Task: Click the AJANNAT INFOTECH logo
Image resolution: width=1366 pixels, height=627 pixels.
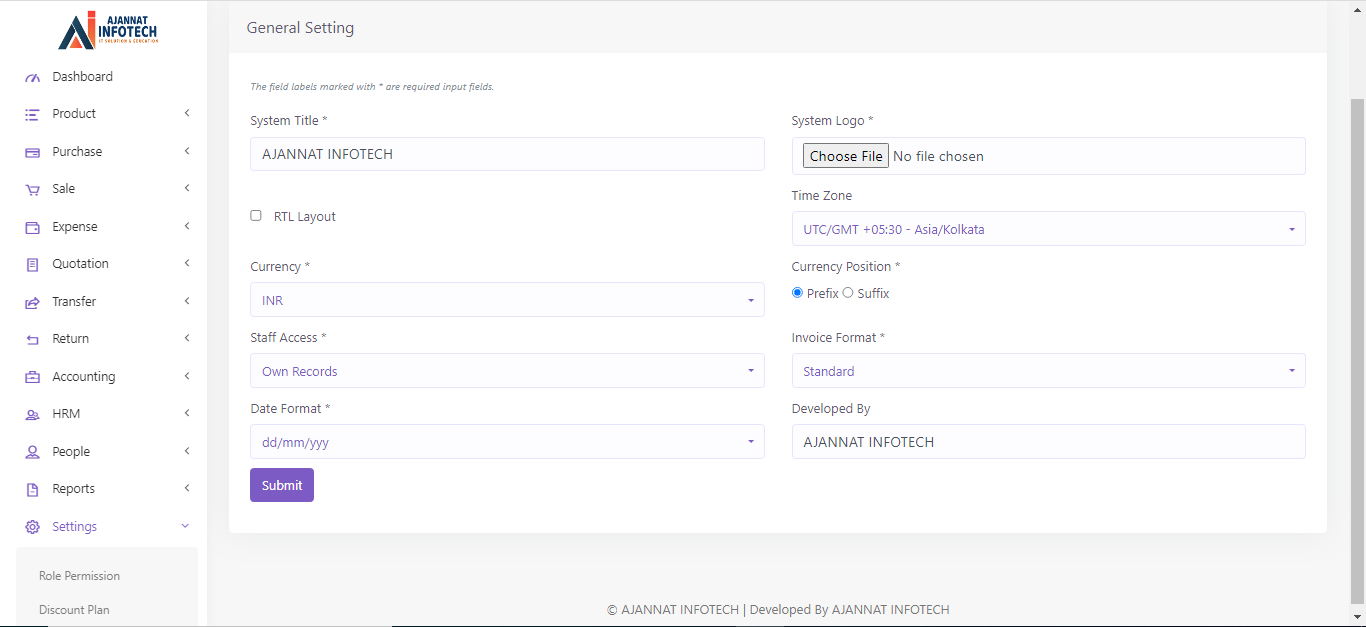Action: 107,30
